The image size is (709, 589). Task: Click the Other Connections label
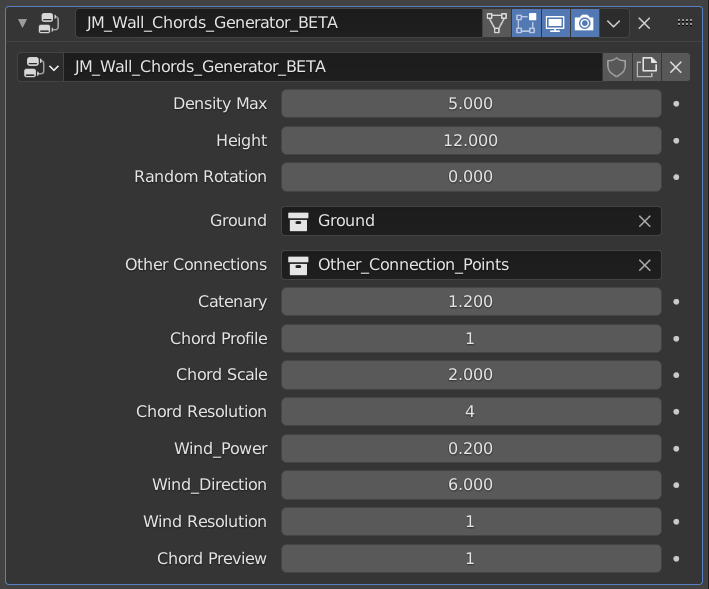pos(196,264)
